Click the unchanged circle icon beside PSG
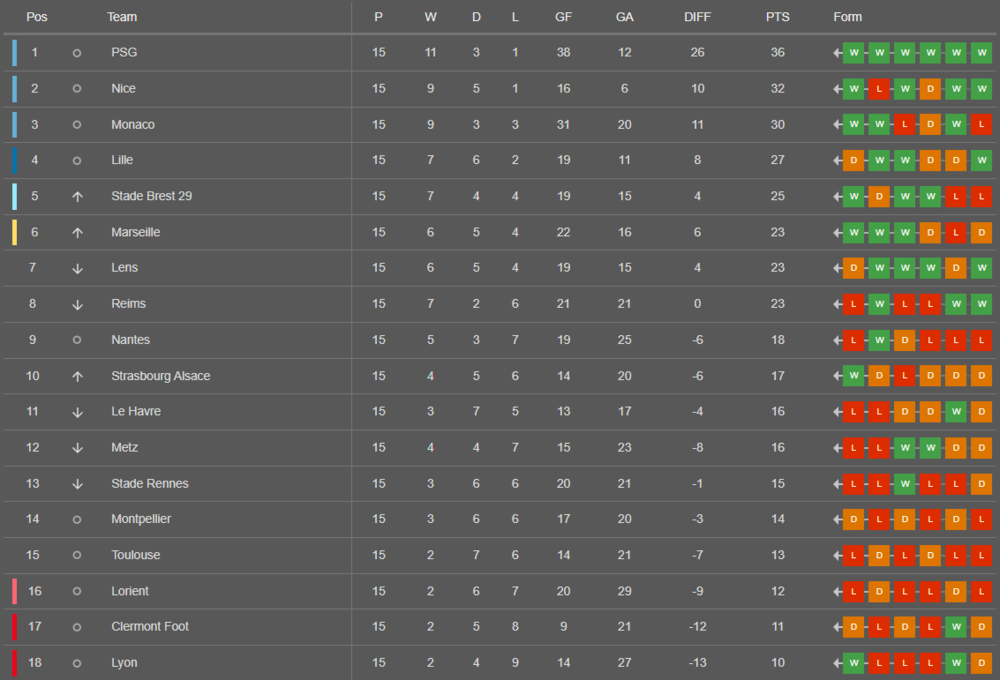 pyautogui.click(x=77, y=53)
